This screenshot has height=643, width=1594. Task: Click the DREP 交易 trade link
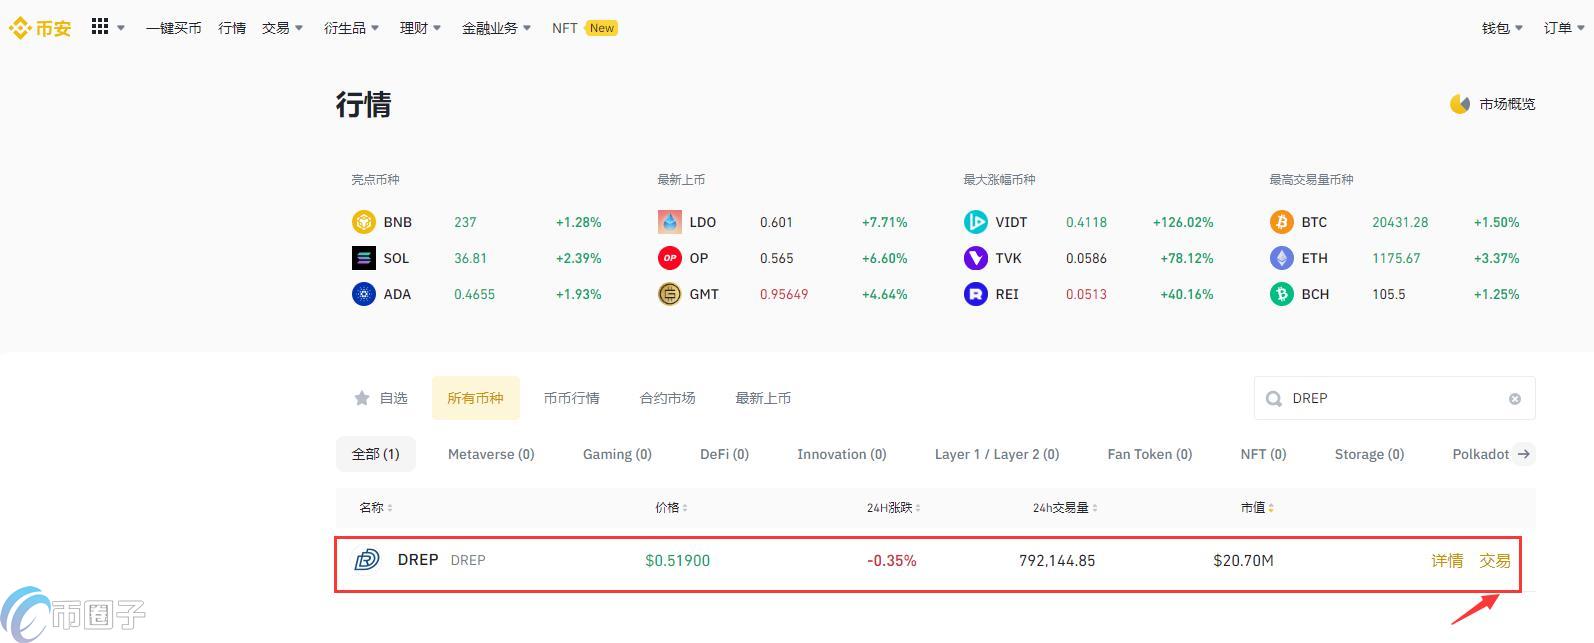[1495, 561]
